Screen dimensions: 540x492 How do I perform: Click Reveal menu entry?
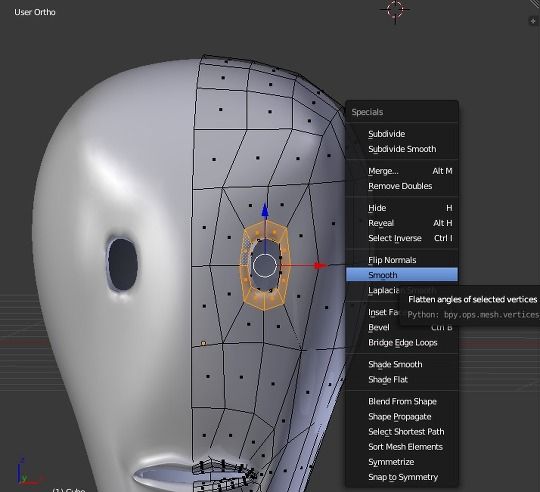coord(402,223)
